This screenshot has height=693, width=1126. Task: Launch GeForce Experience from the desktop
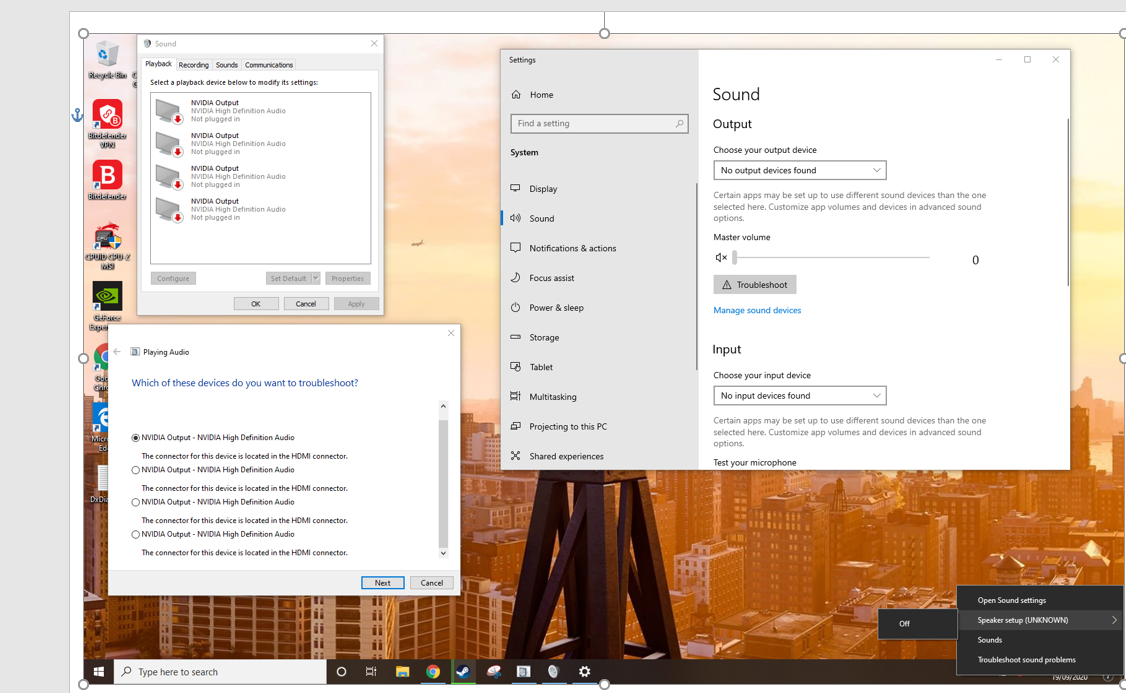(107, 305)
